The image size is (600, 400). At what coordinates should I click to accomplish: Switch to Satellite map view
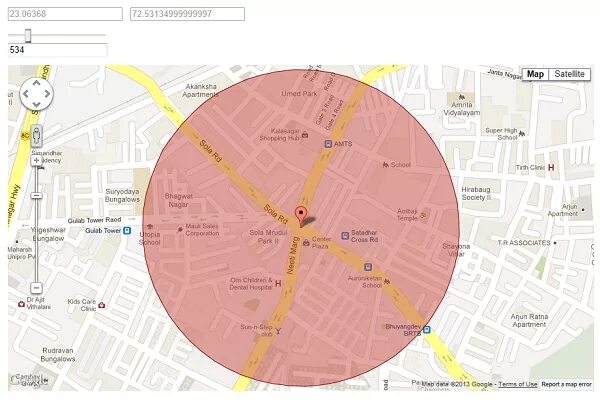[569, 74]
